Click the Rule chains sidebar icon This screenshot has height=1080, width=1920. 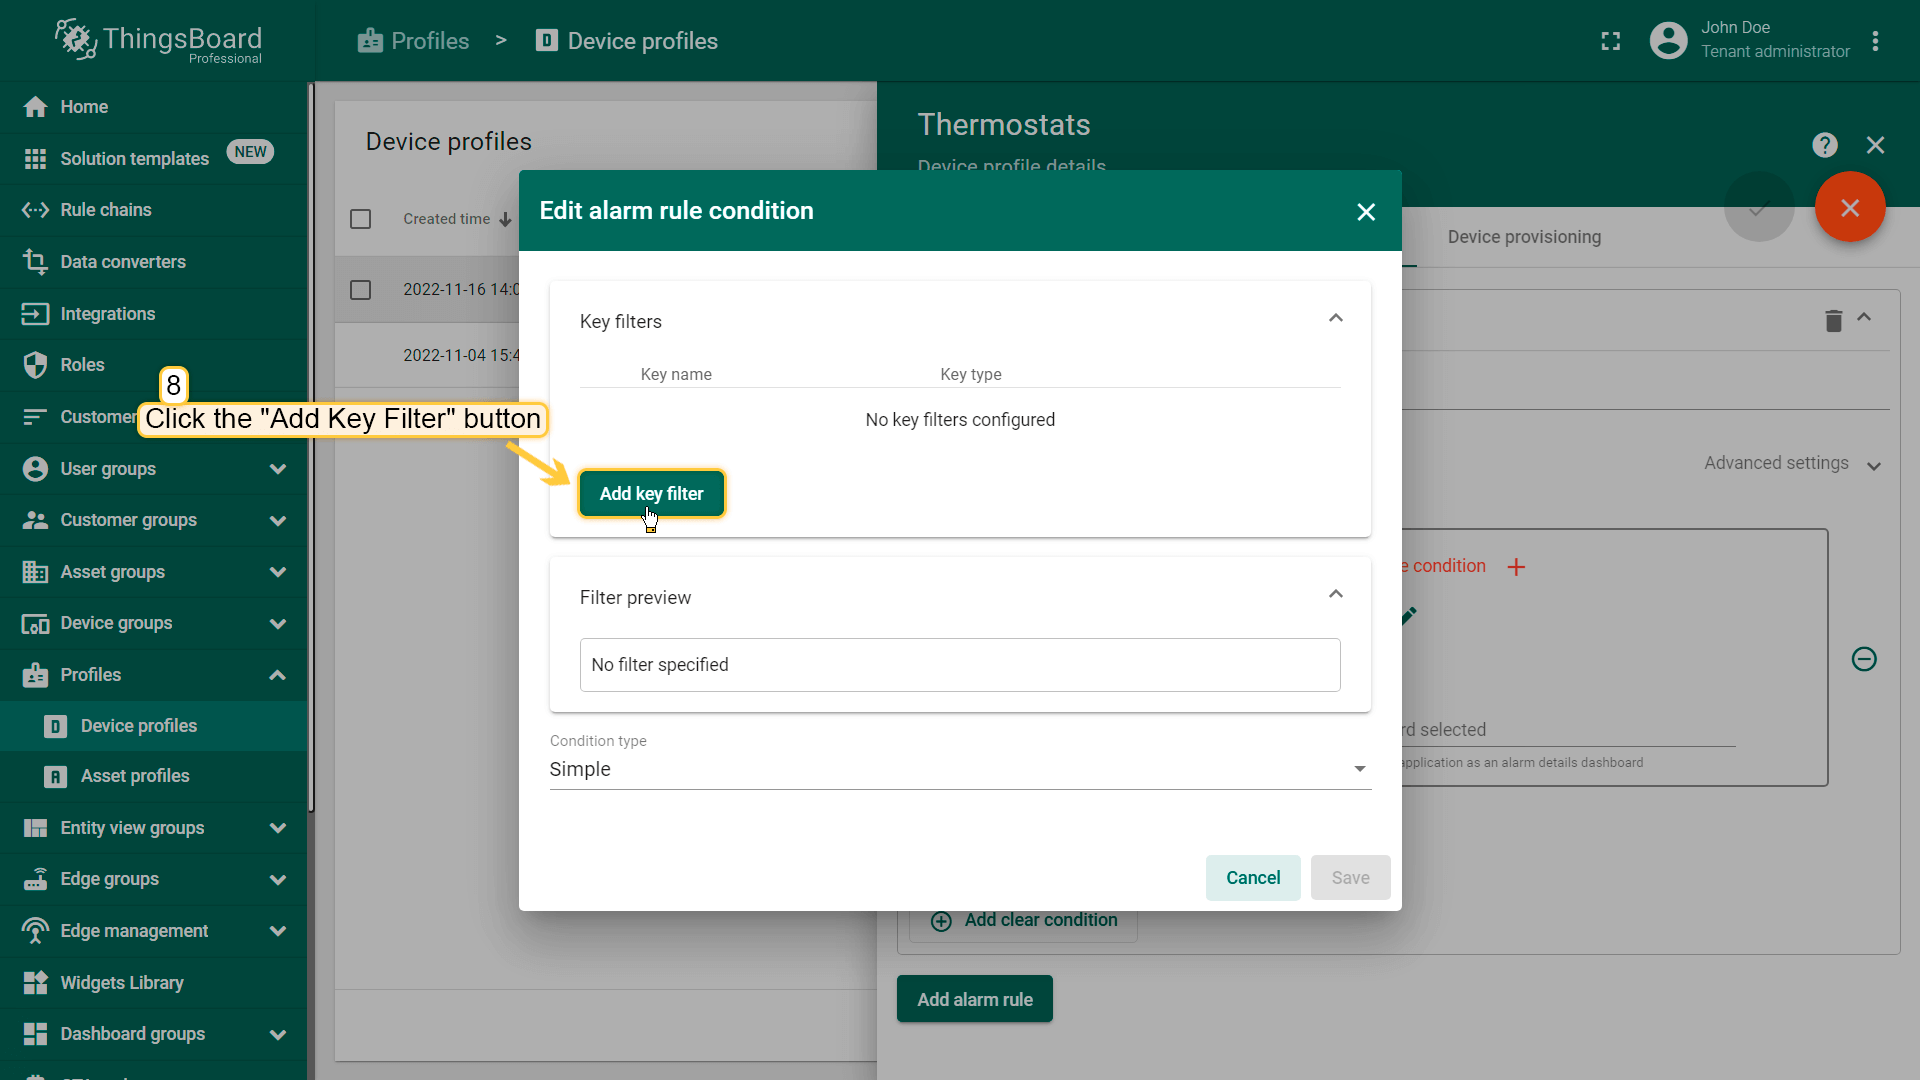[x=35, y=210]
